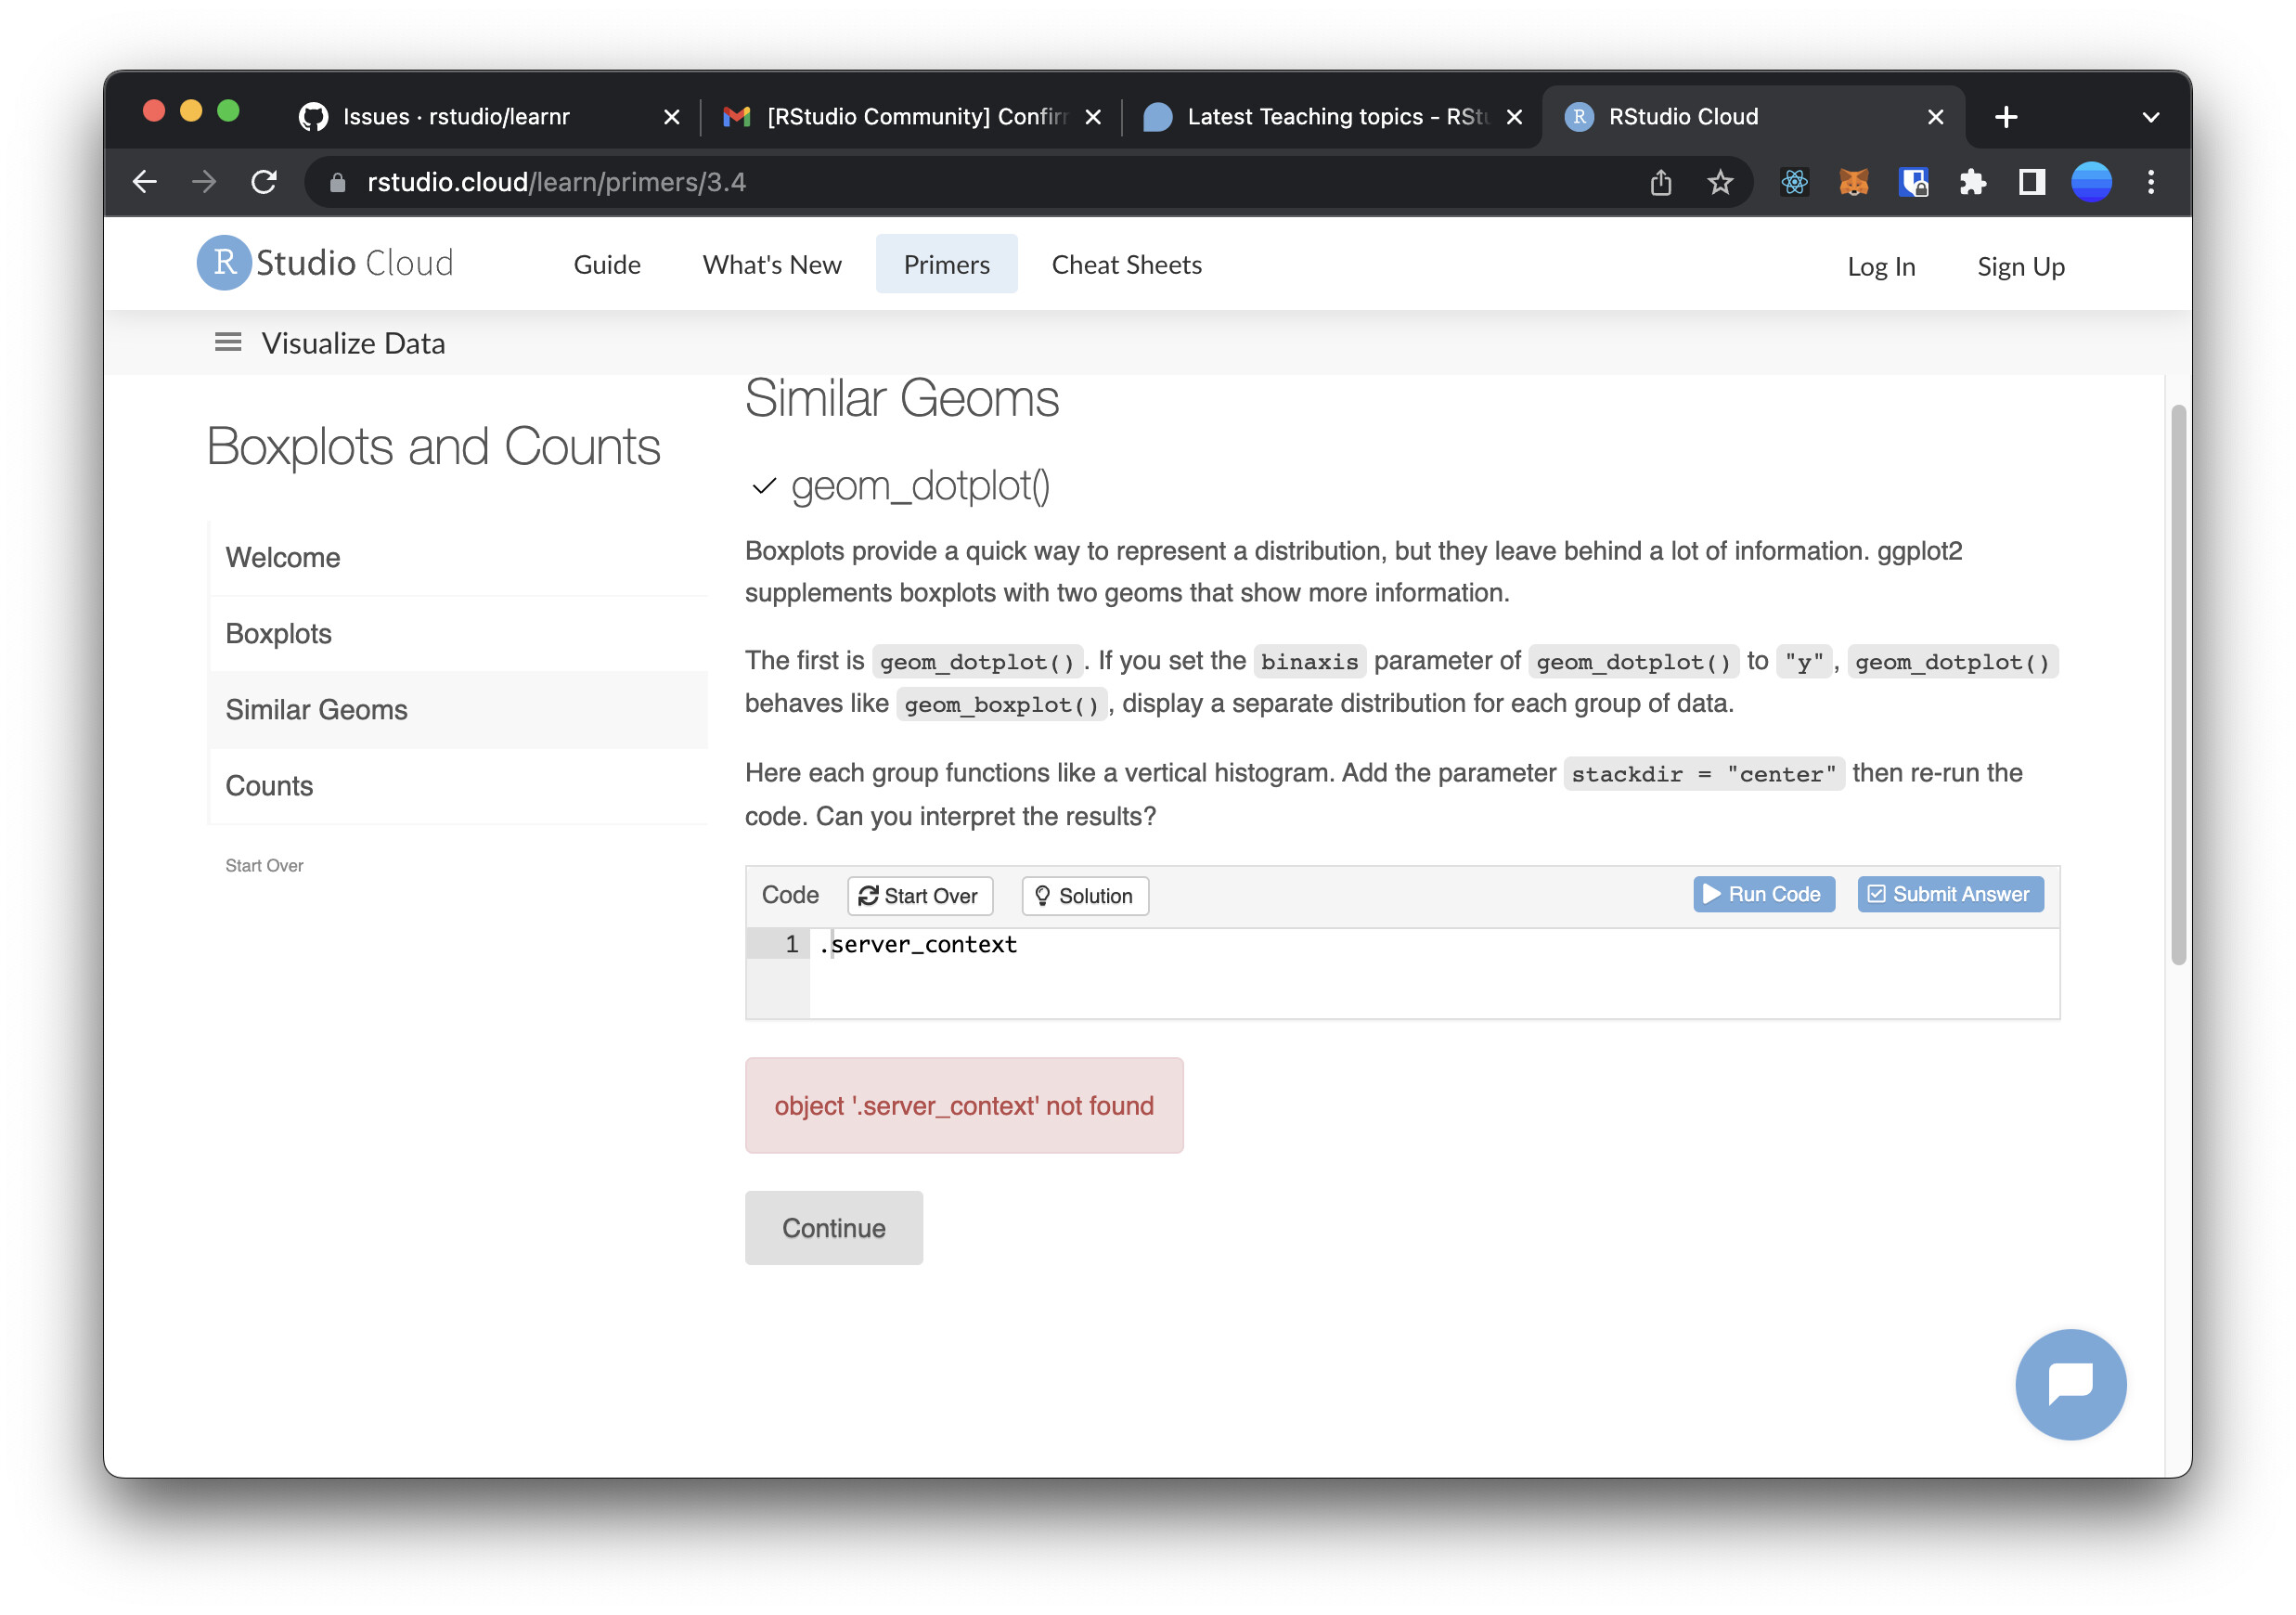Open the Cheat Sheets navigation item
2296x1615 pixels.
1126,264
